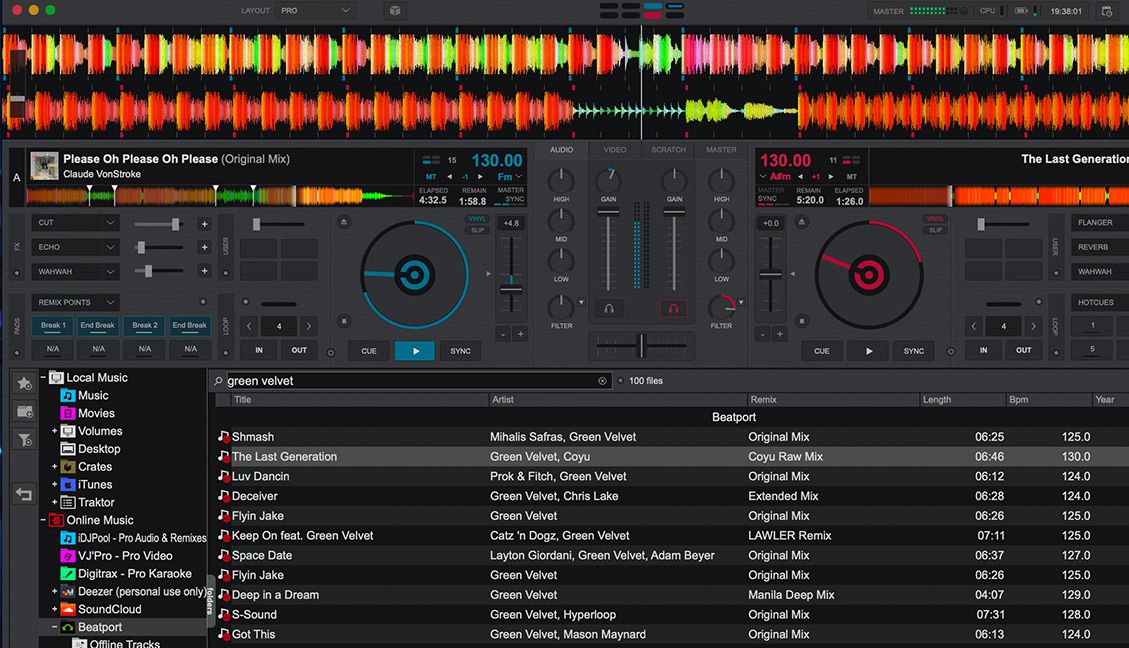Open the ECHO effect dropdown
Image resolution: width=1129 pixels, height=648 pixels.
pyautogui.click(x=76, y=247)
